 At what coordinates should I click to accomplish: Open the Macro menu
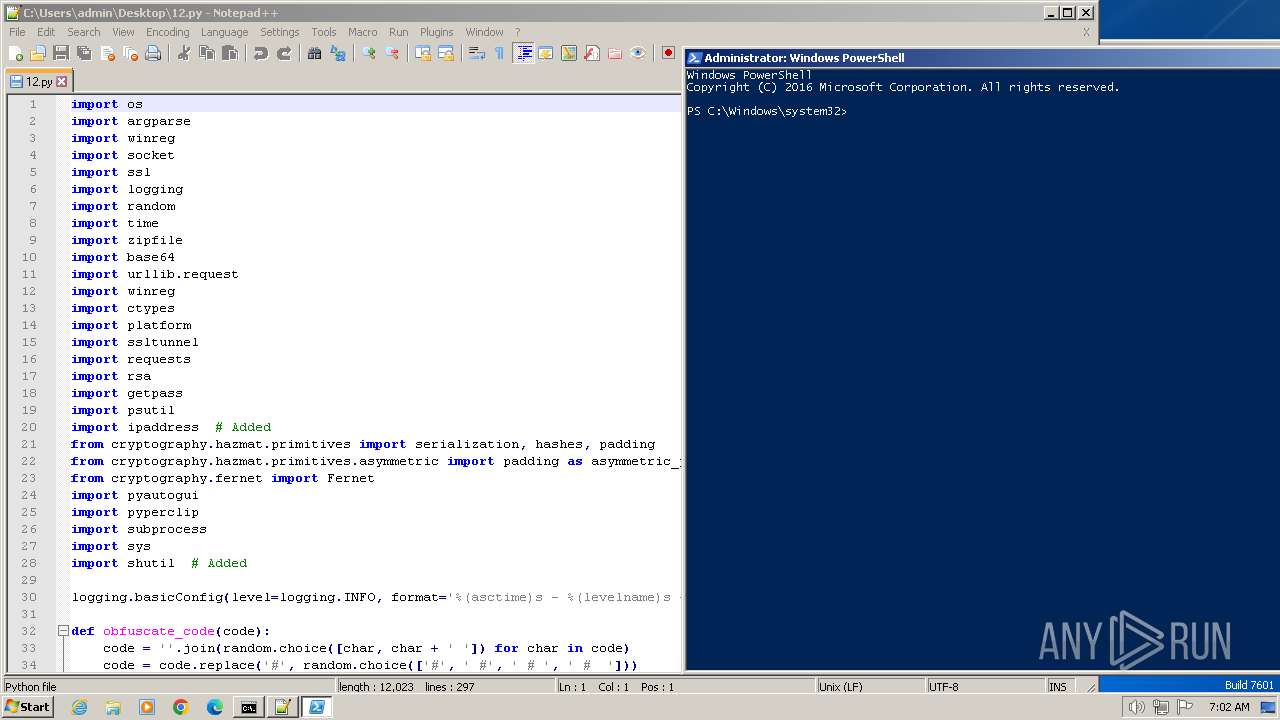tap(363, 32)
